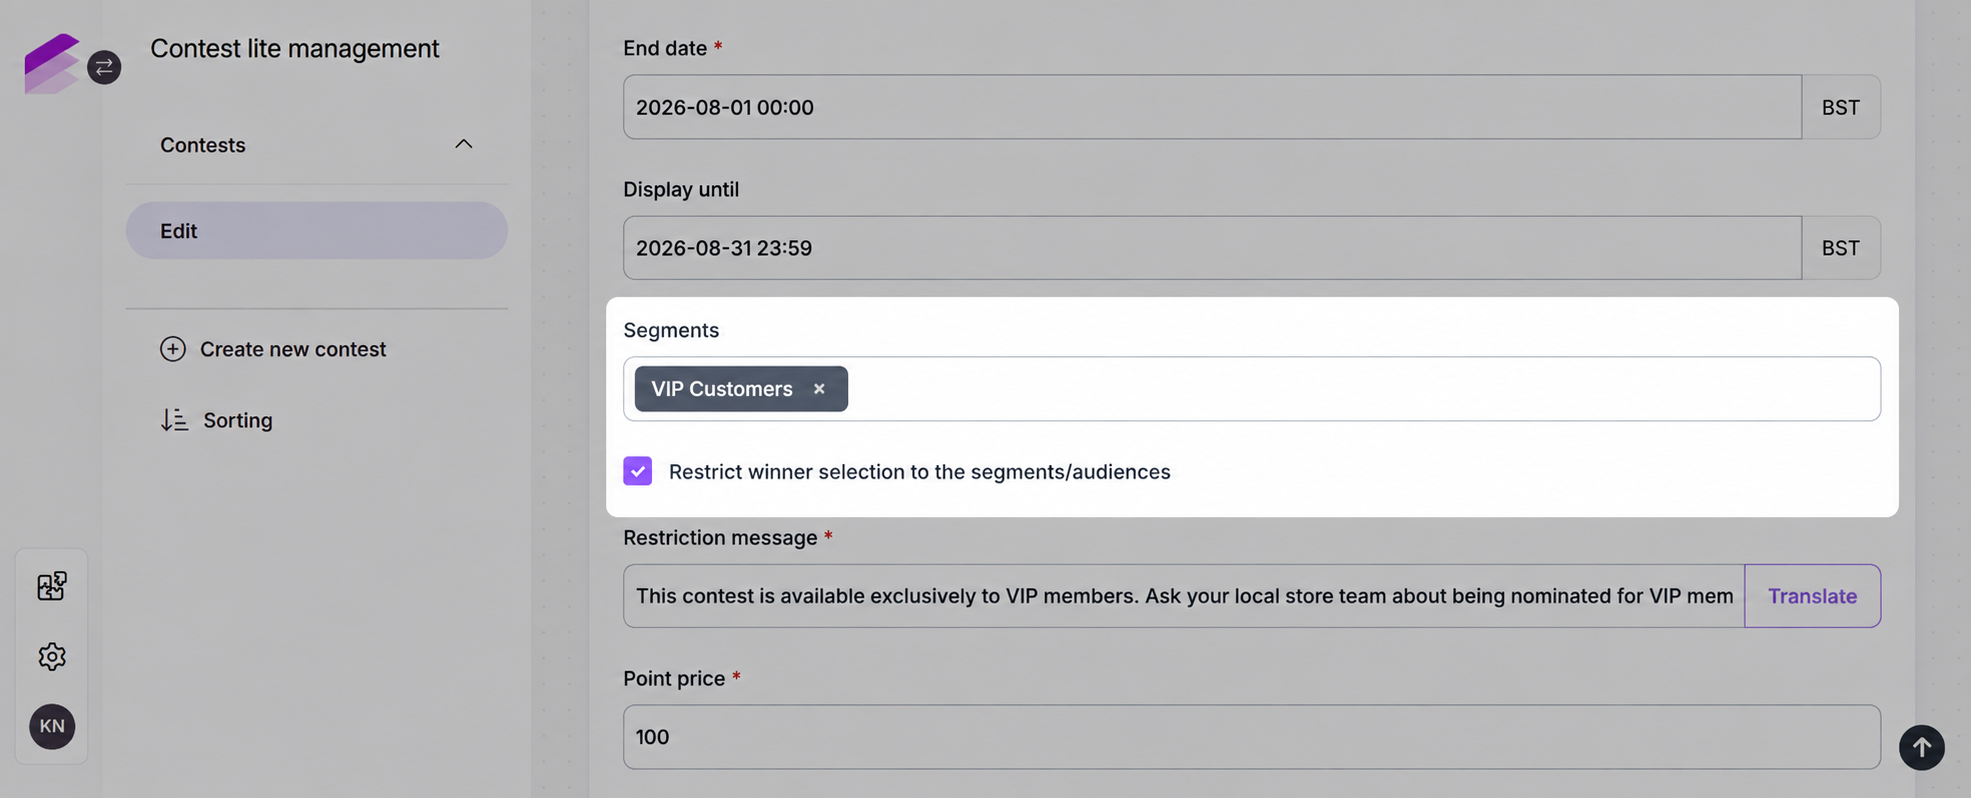Select the Edit menu item

coord(316,231)
